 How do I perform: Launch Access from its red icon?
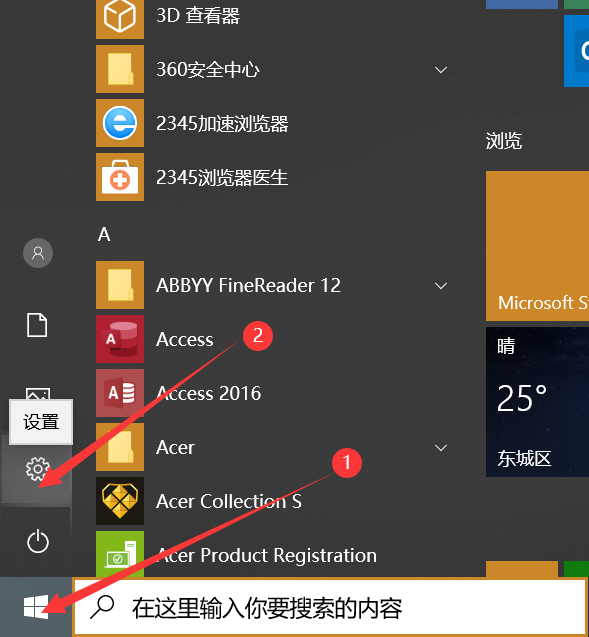[x=120, y=339]
